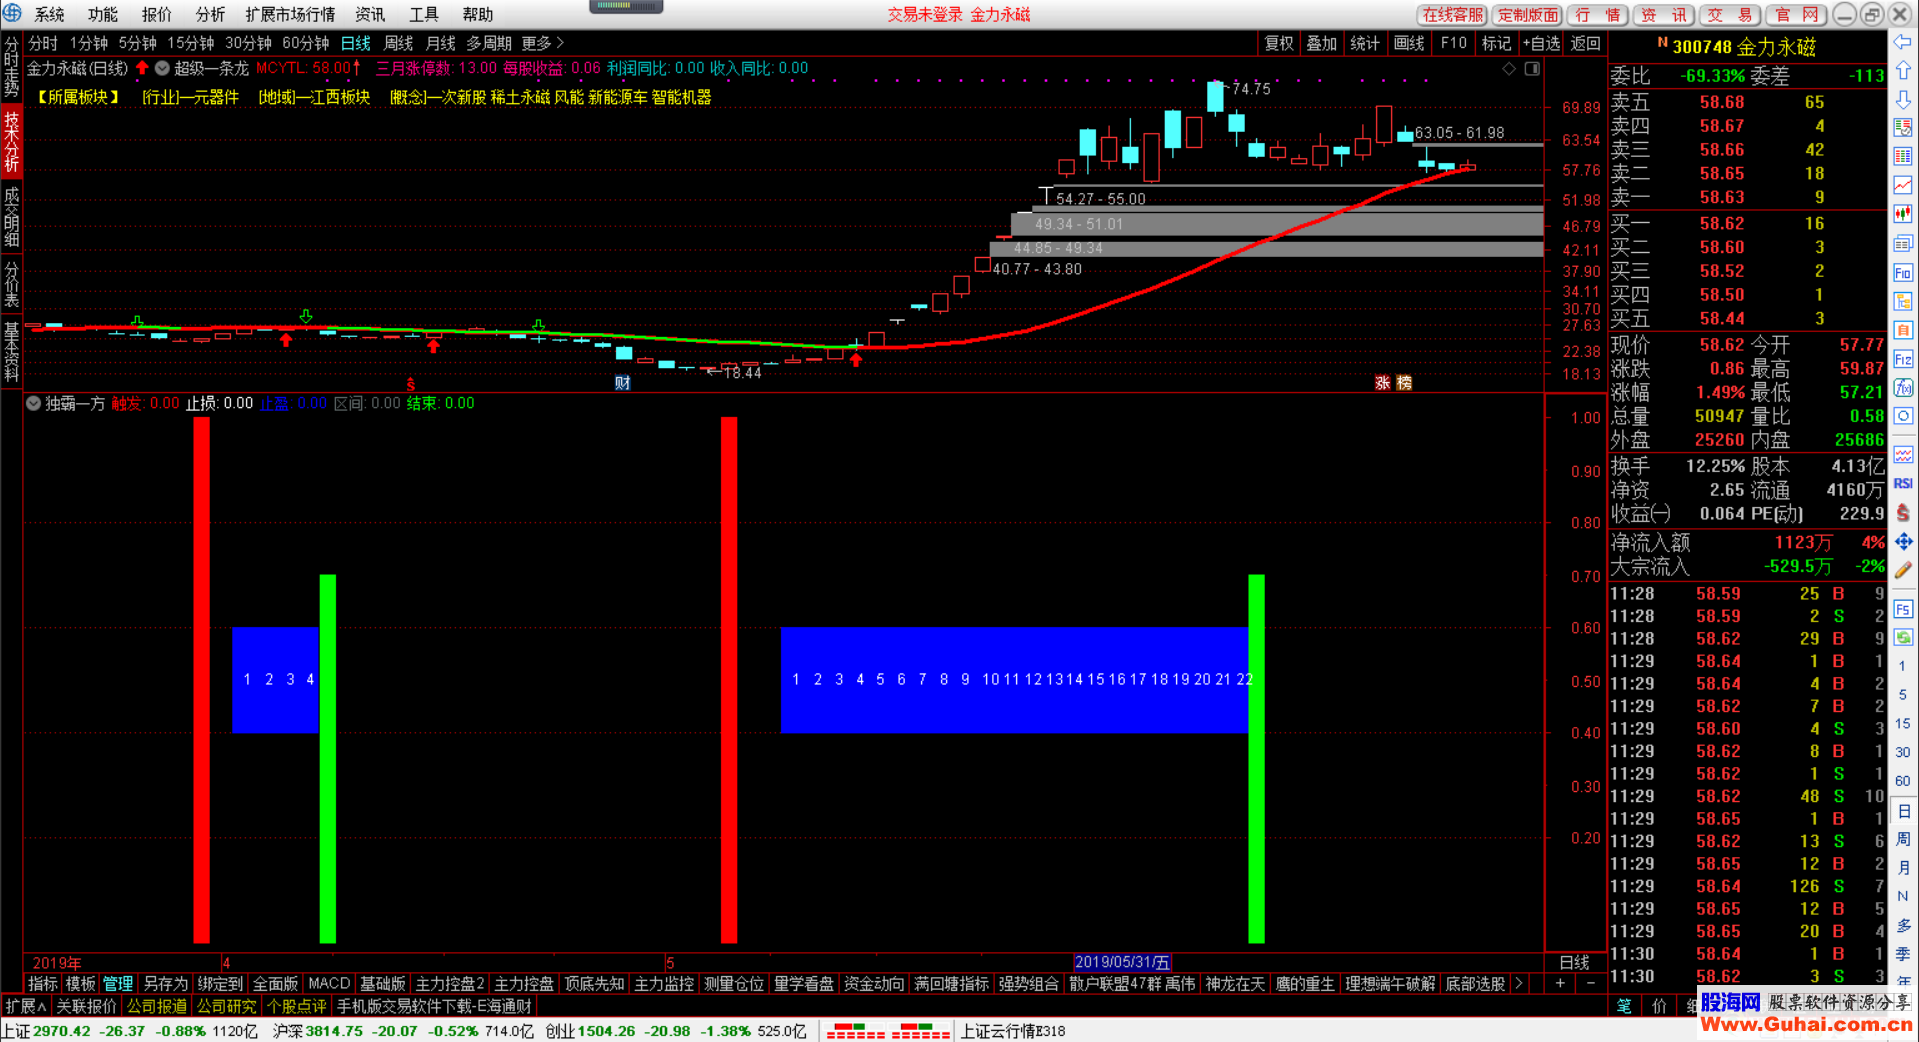Viewport: 1919px width, 1042px height.
Task: Open the 报价 menu
Action: [x=156, y=14]
